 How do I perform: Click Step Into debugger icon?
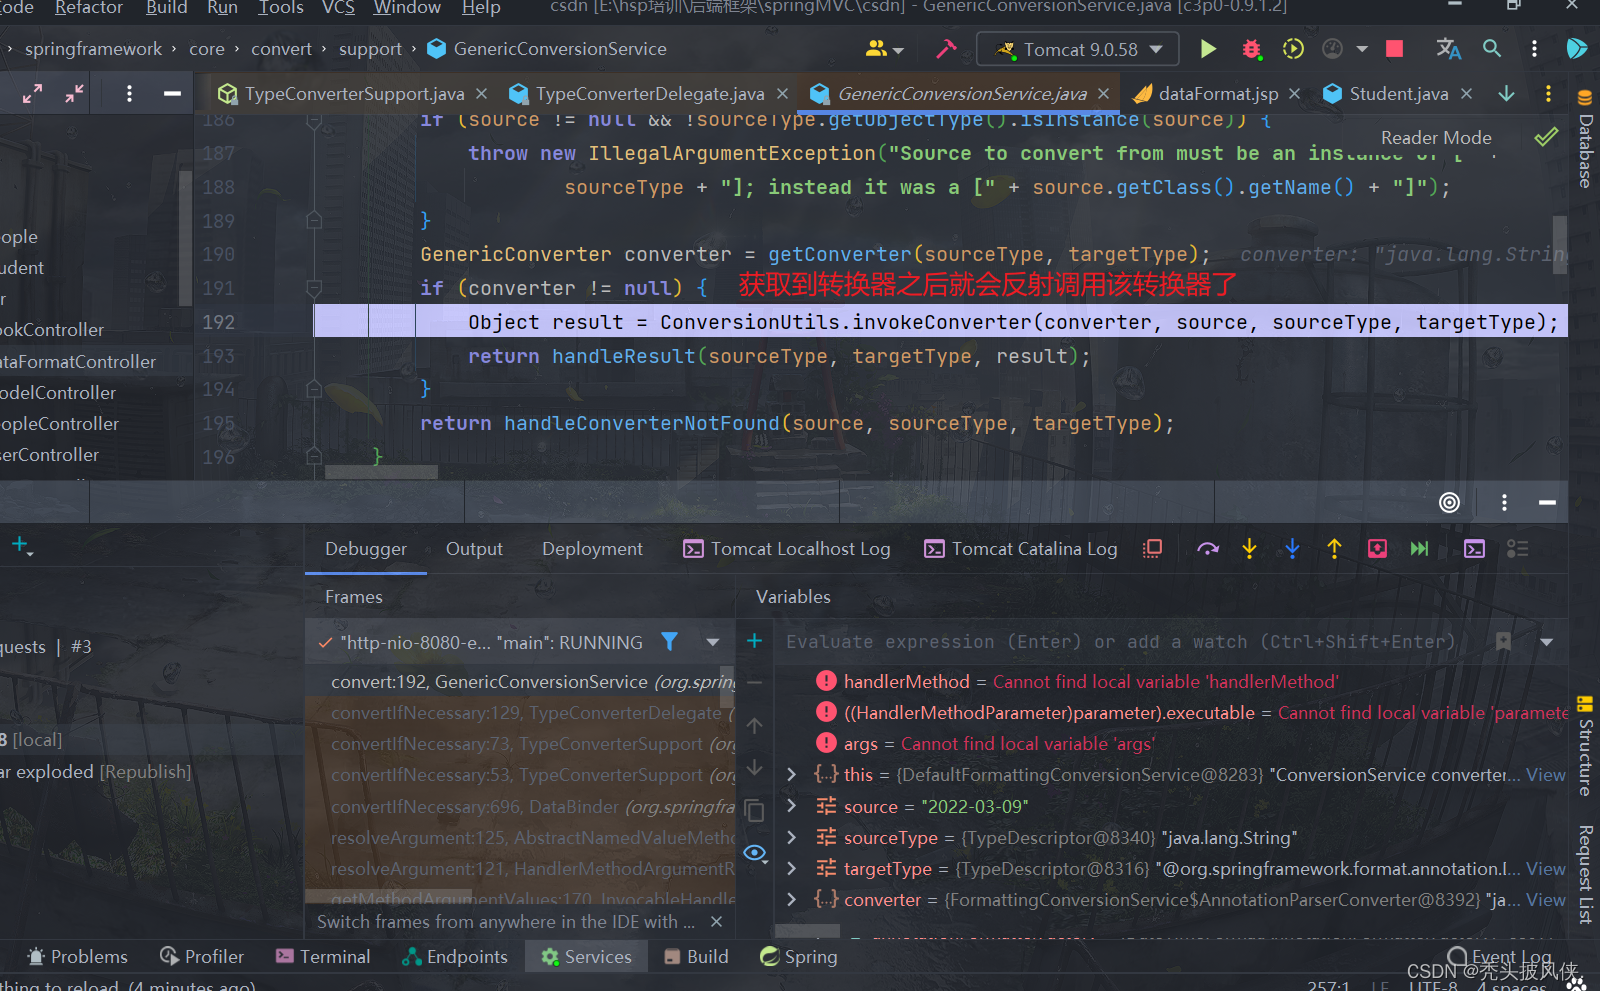coord(1249,549)
